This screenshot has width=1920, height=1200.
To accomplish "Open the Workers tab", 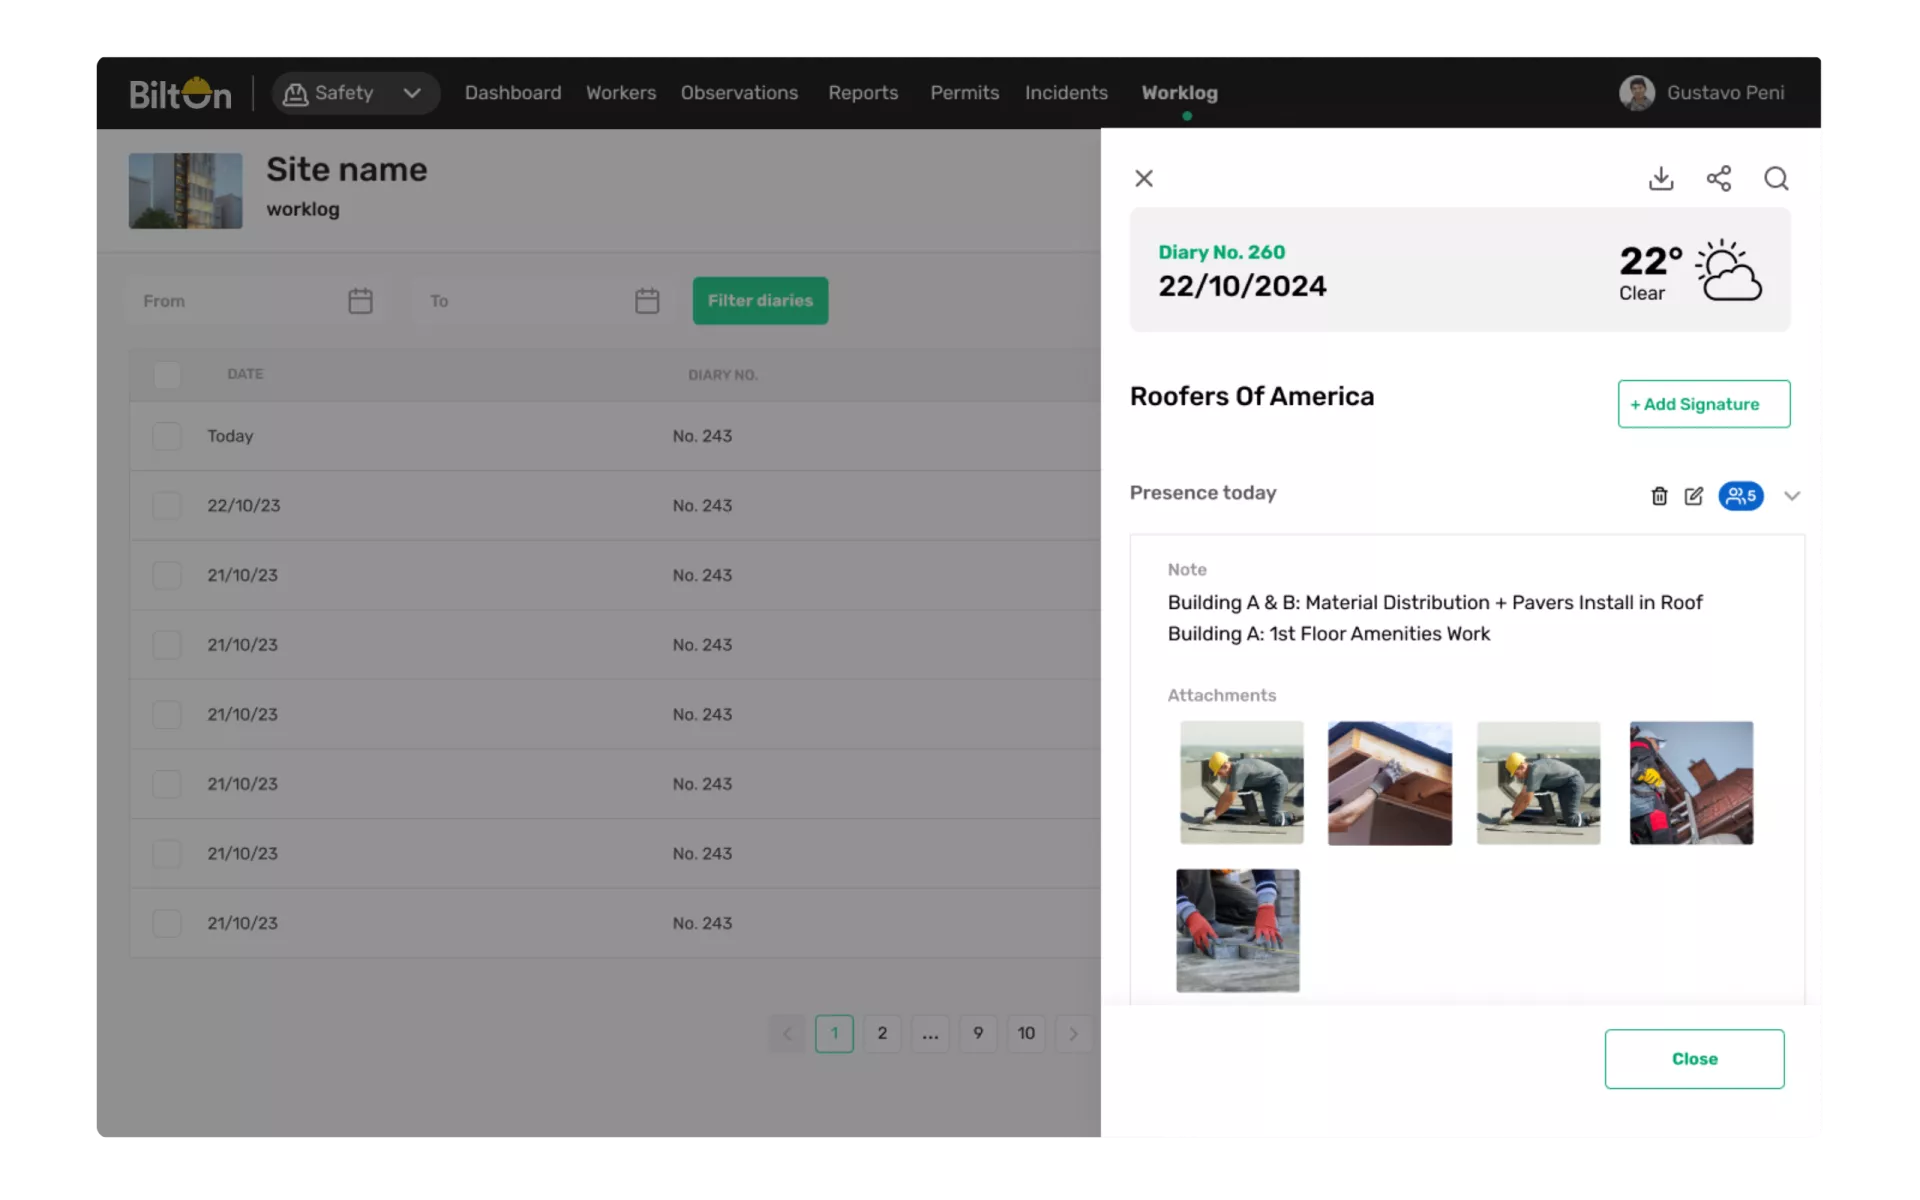I will coord(621,93).
